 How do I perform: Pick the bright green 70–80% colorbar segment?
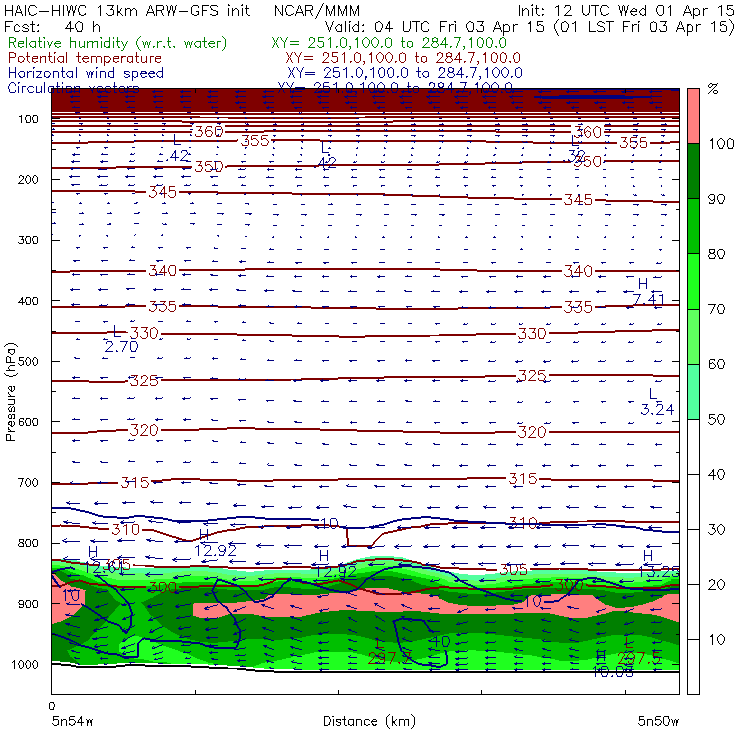click(x=693, y=281)
